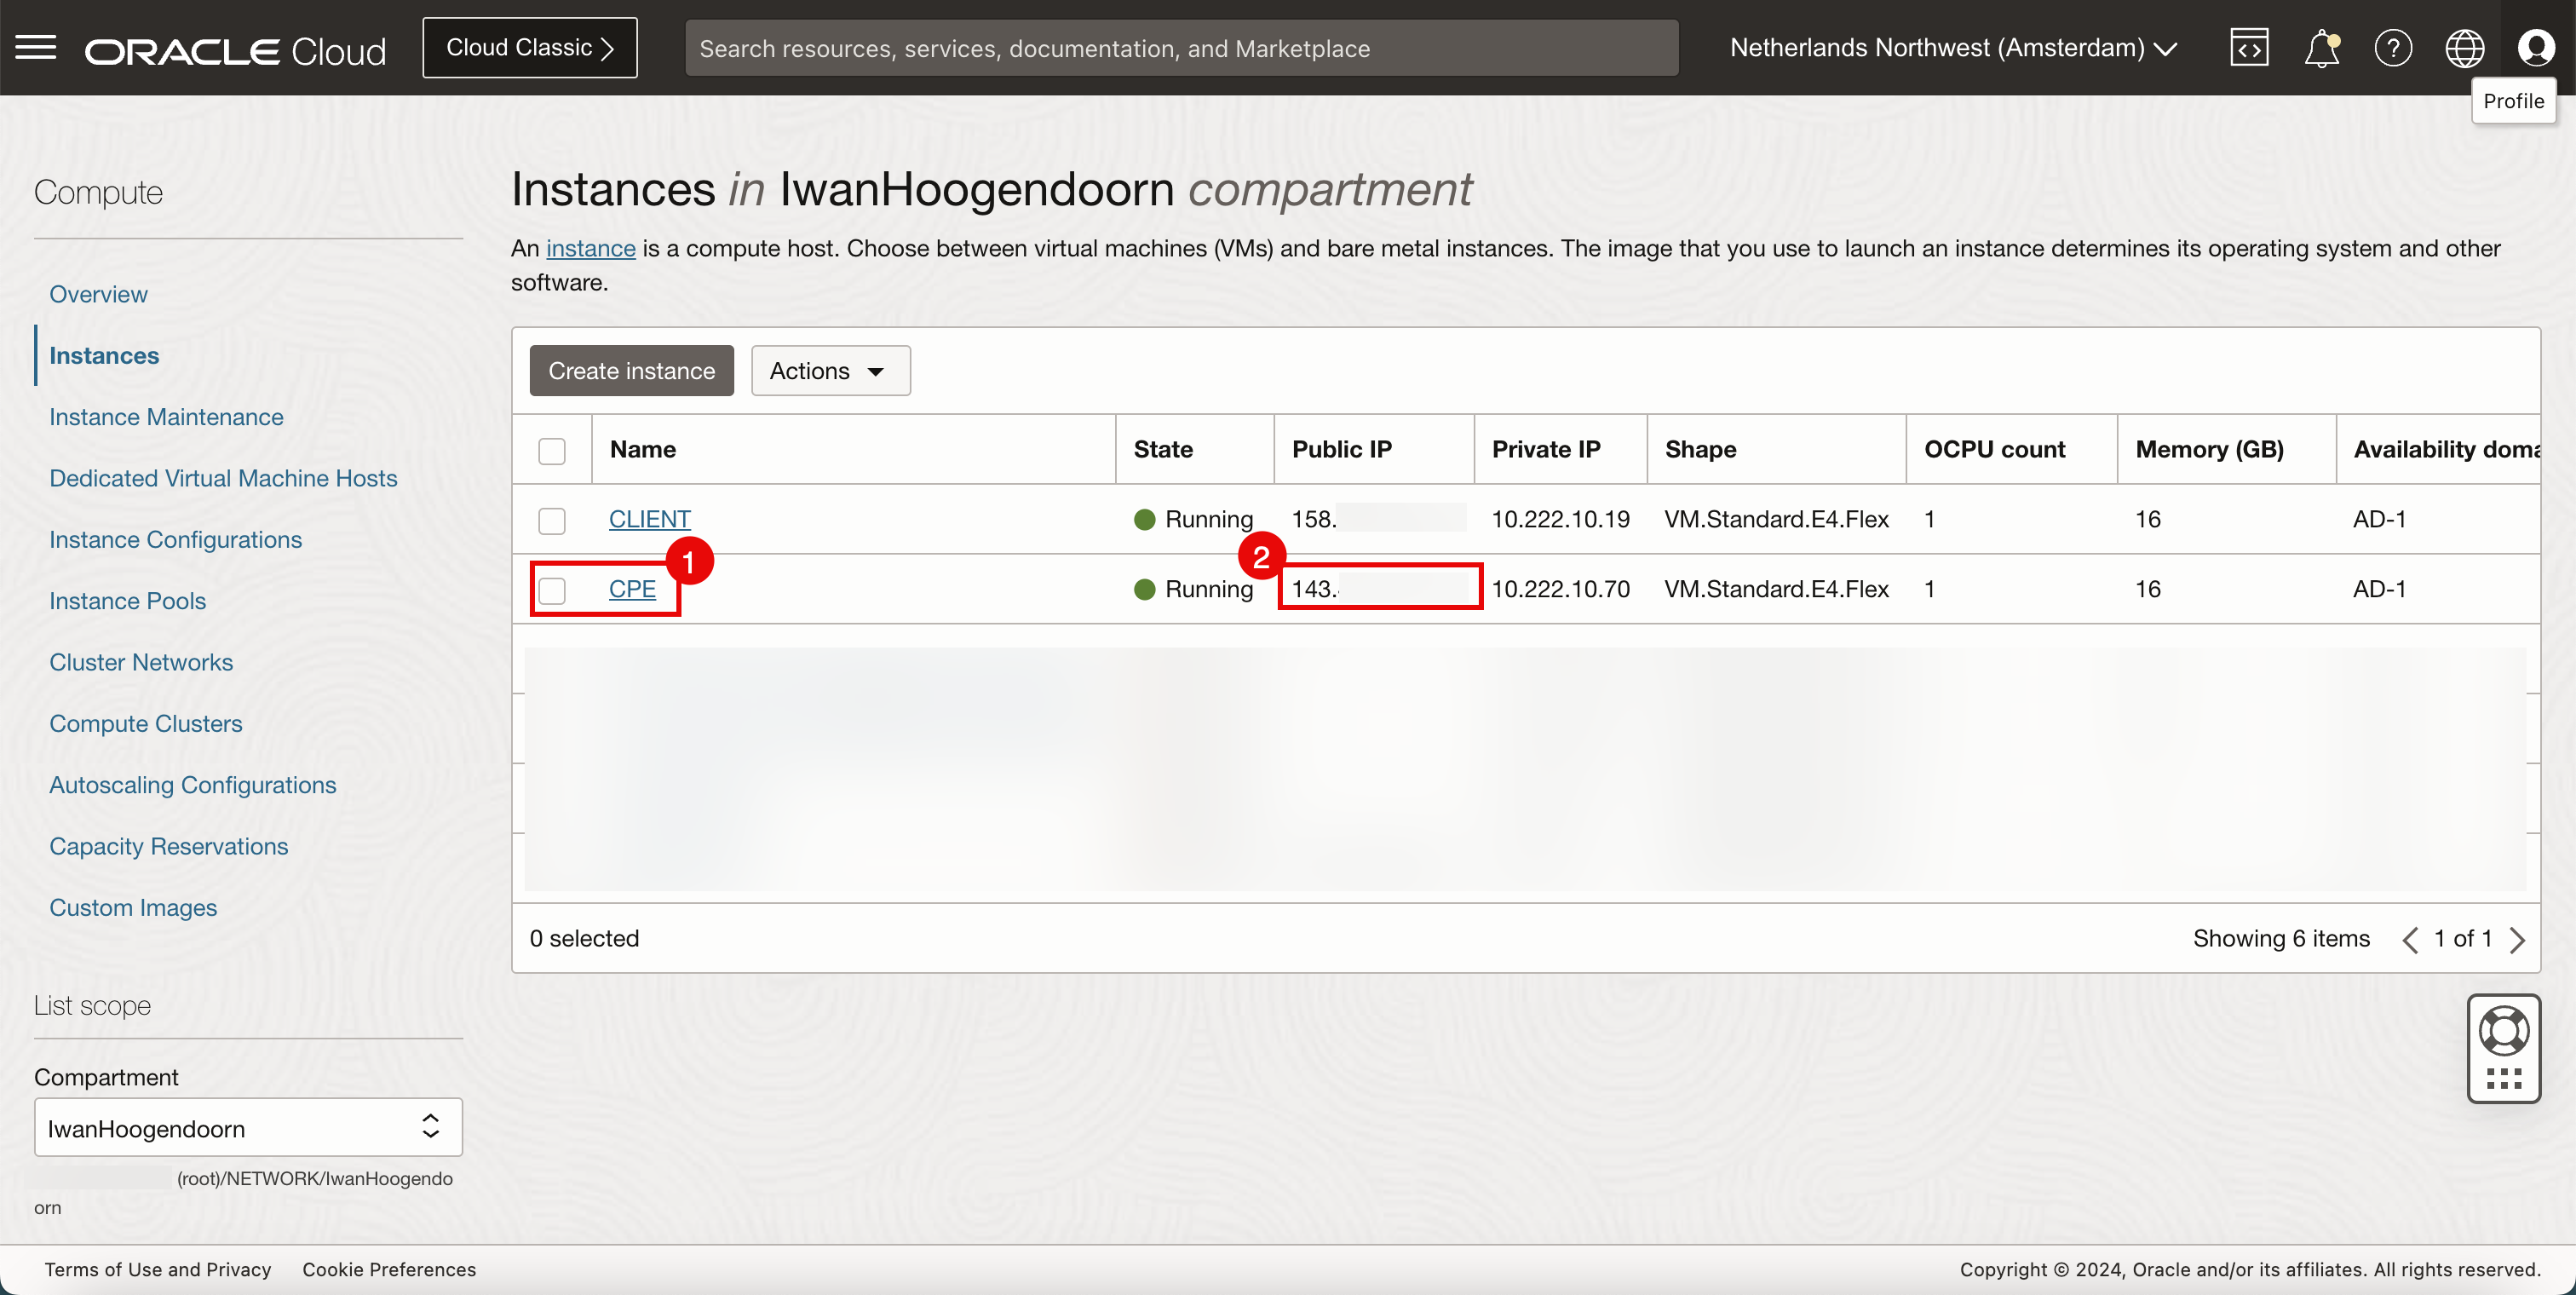Expand the Actions dropdown
Viewport: 2576px width, 1295px height.
[x=830, y=371]
